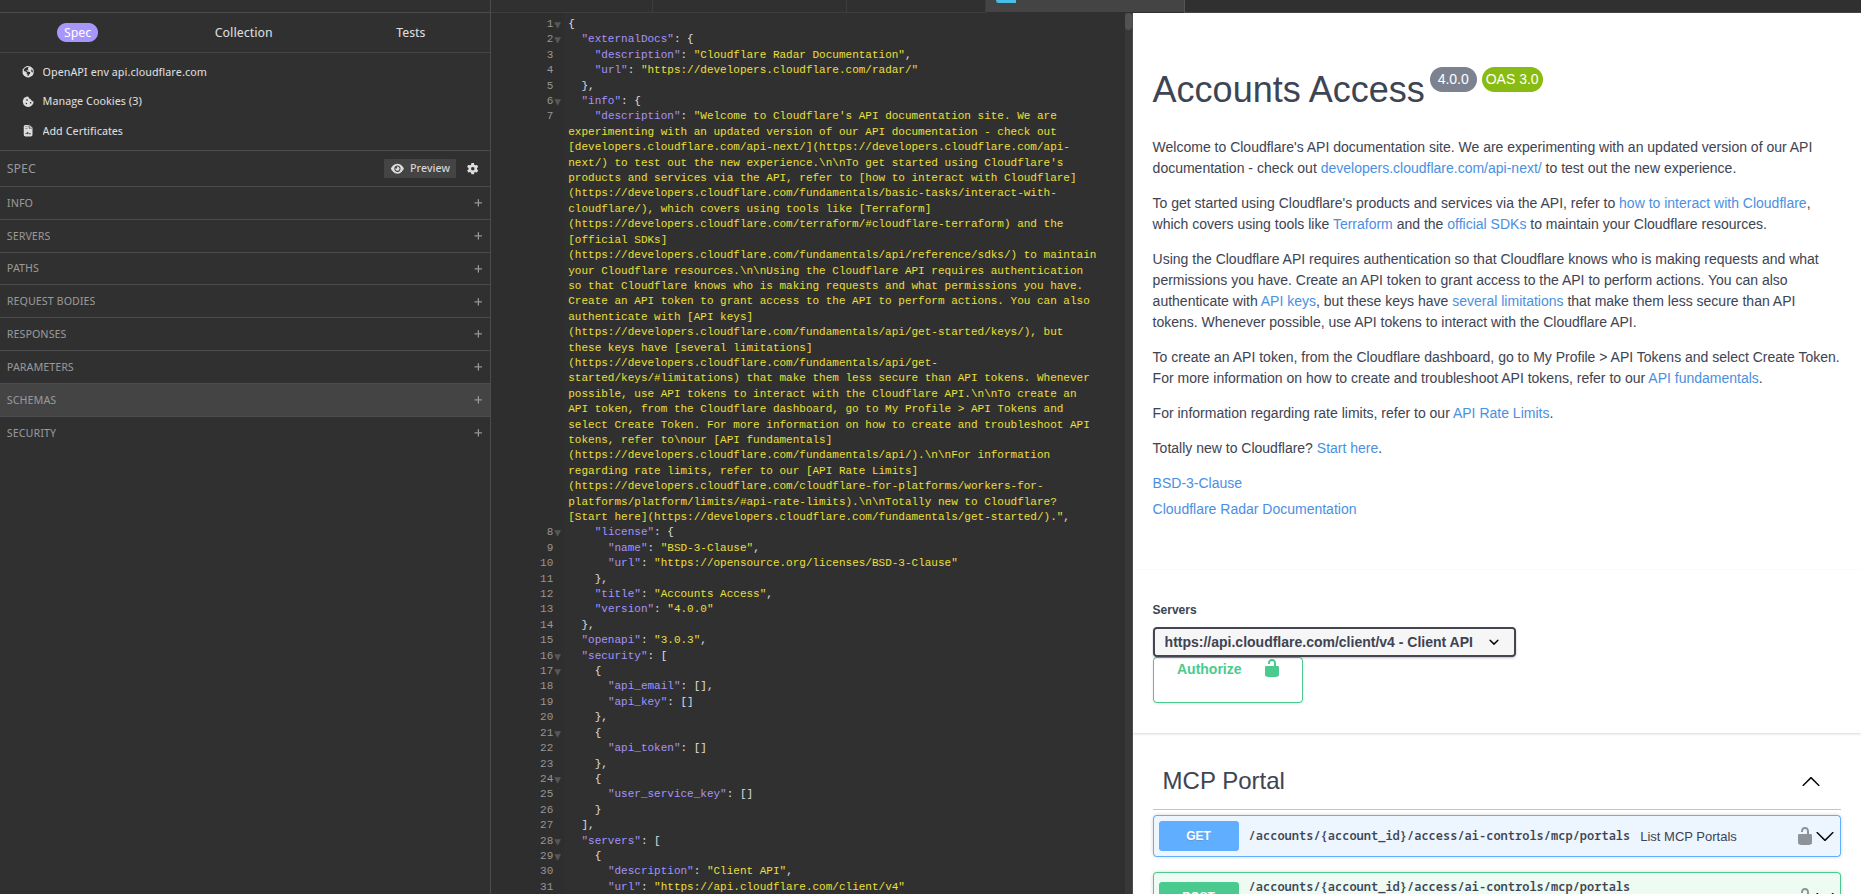
Task: Fold the info block at line 6
Action: coord(558,101)
